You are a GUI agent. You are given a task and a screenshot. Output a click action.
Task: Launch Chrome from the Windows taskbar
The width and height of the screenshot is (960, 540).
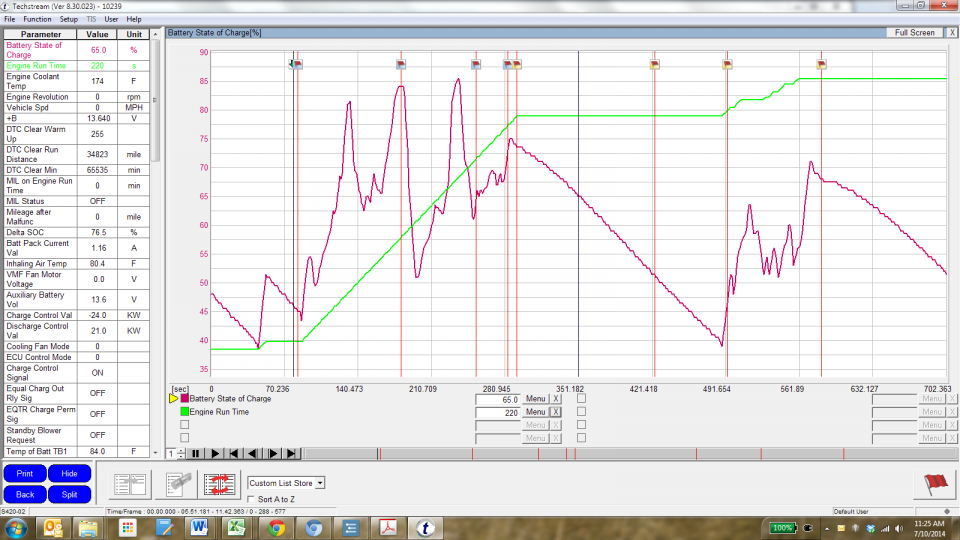276,527
